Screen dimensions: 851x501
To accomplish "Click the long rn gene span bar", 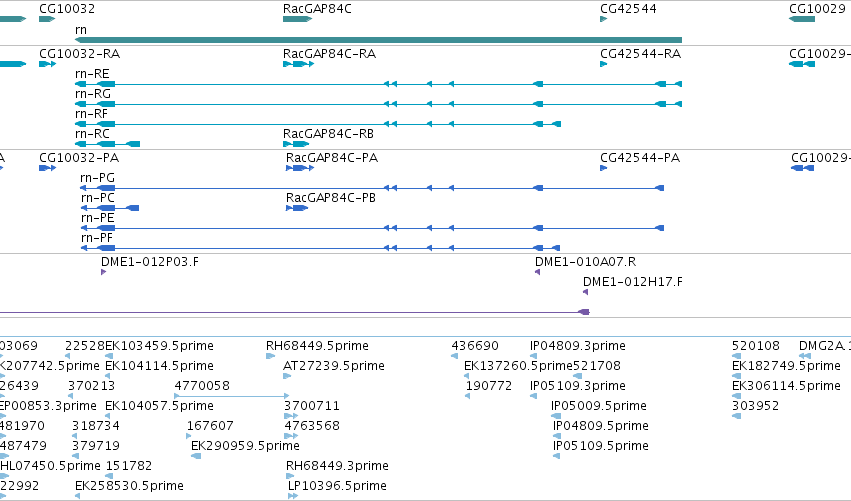I will tap(378, 40).
